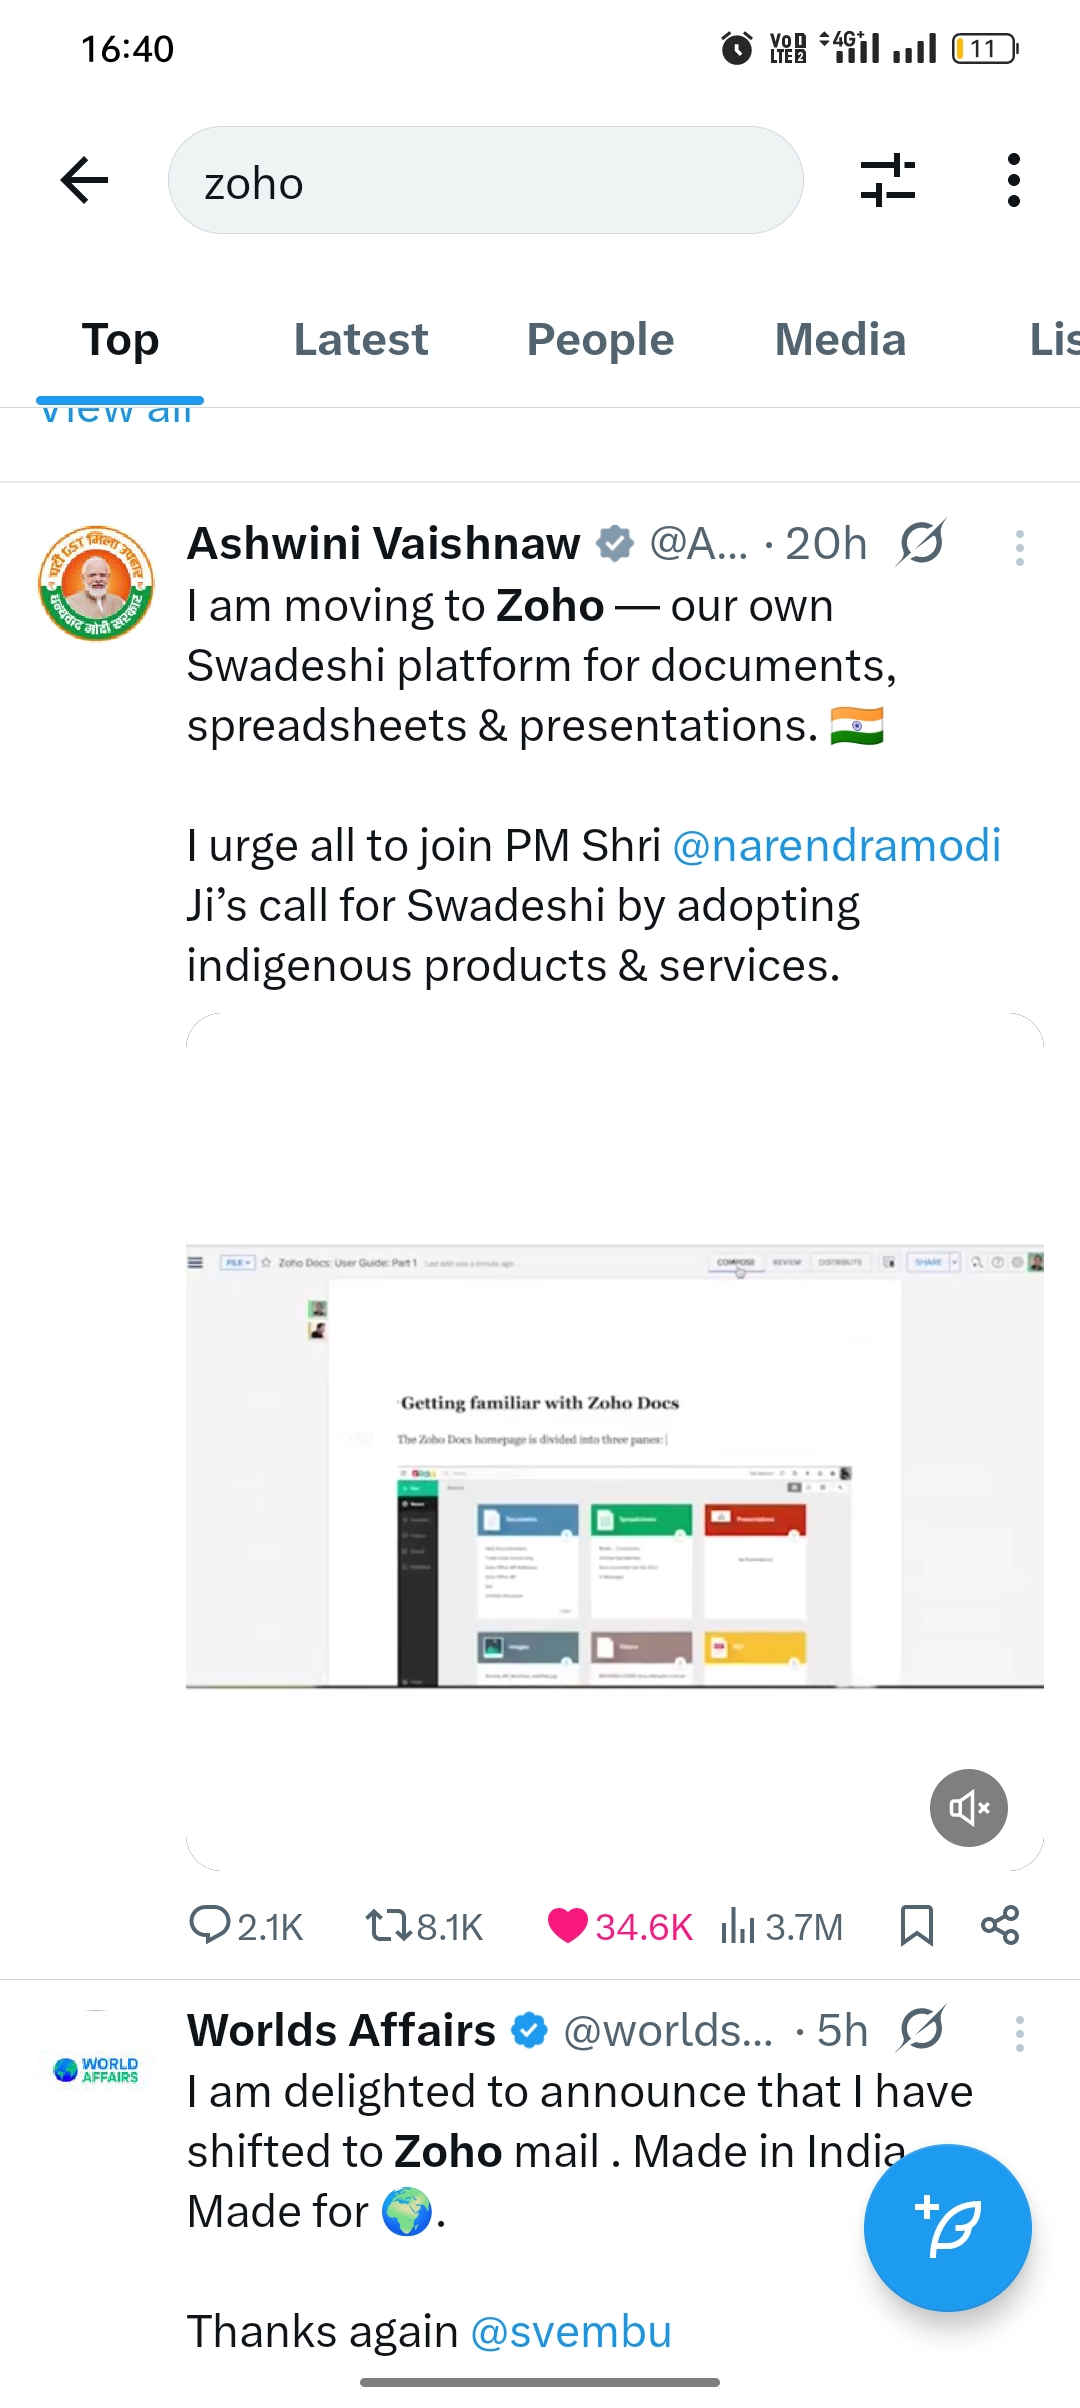Tap the Grok icon on Ashwini's post
The height and width of the screenshot is (2408, 1080).
tap(921, 544)
